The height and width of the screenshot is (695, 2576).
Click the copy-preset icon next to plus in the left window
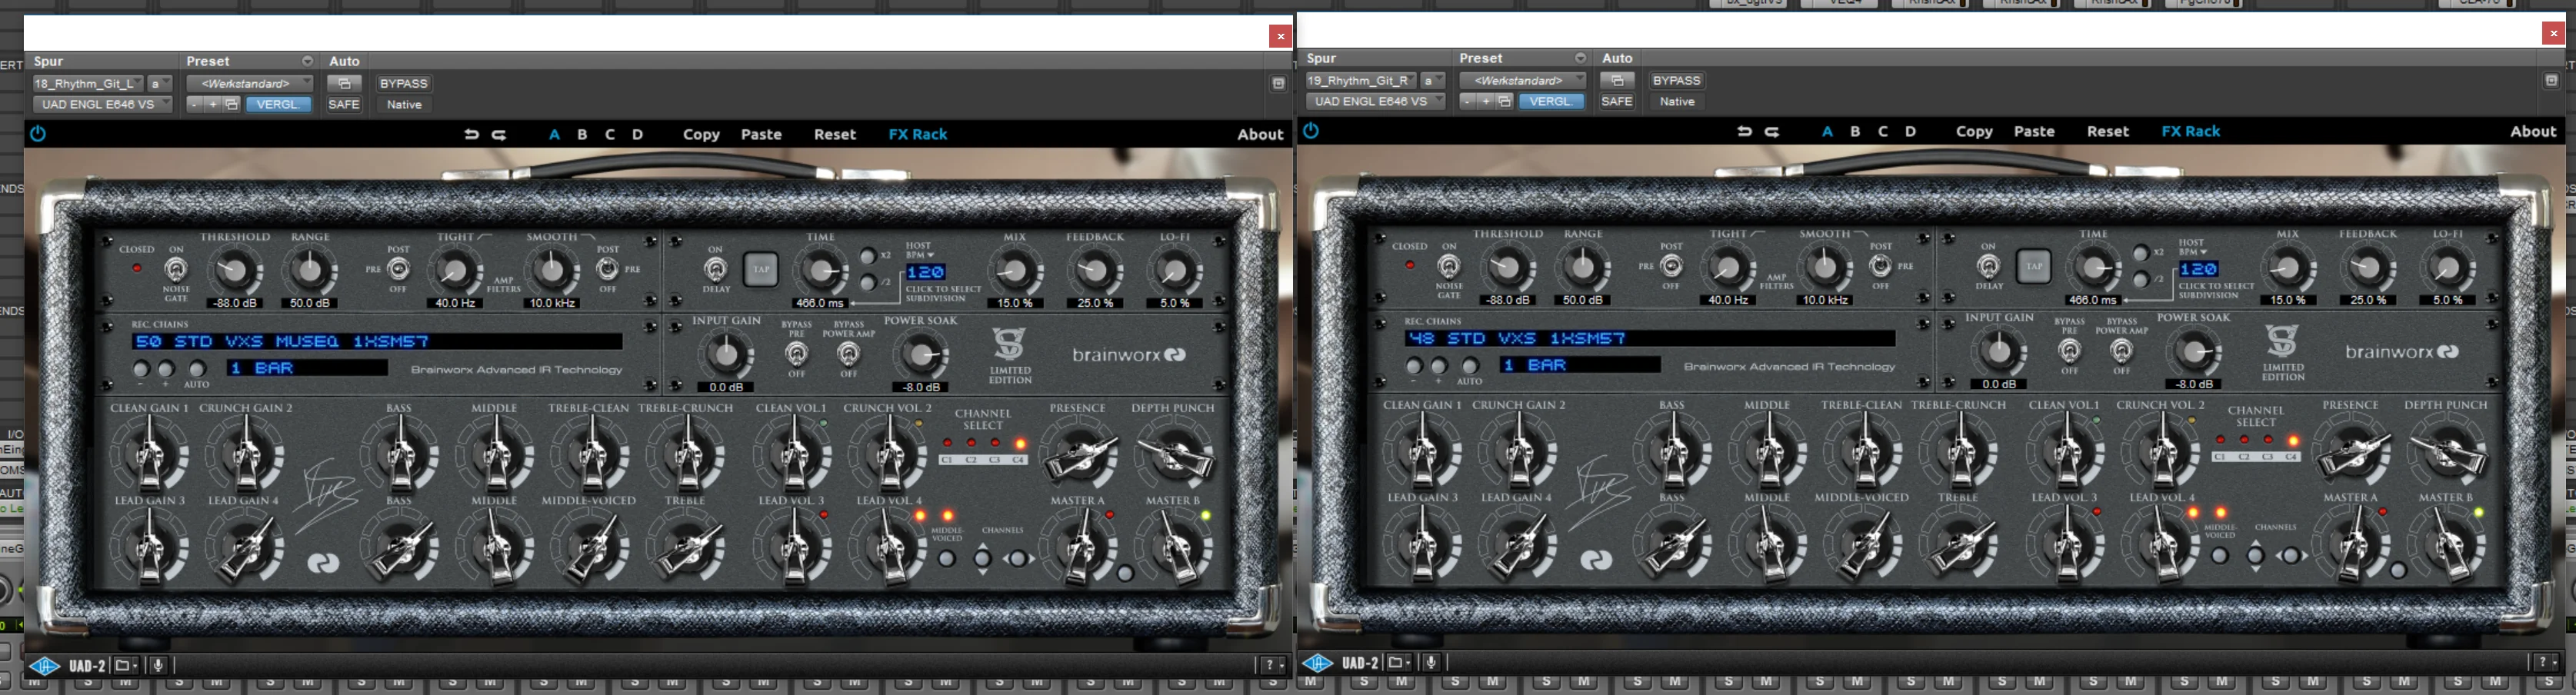(x=231, y=104)
